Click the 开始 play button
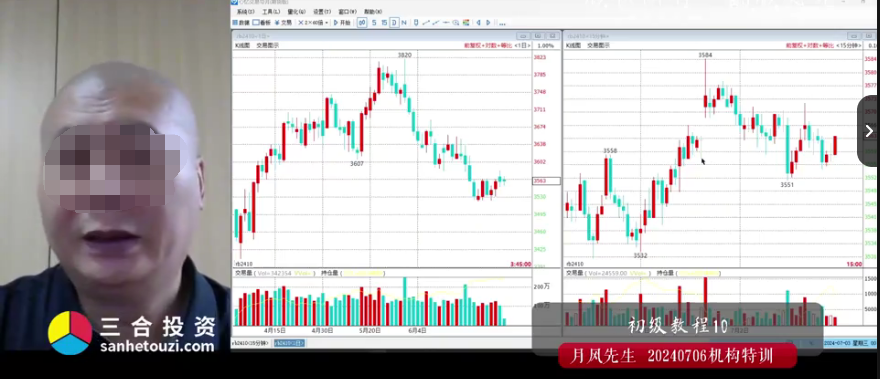880x379 pixels. point(342,22)
